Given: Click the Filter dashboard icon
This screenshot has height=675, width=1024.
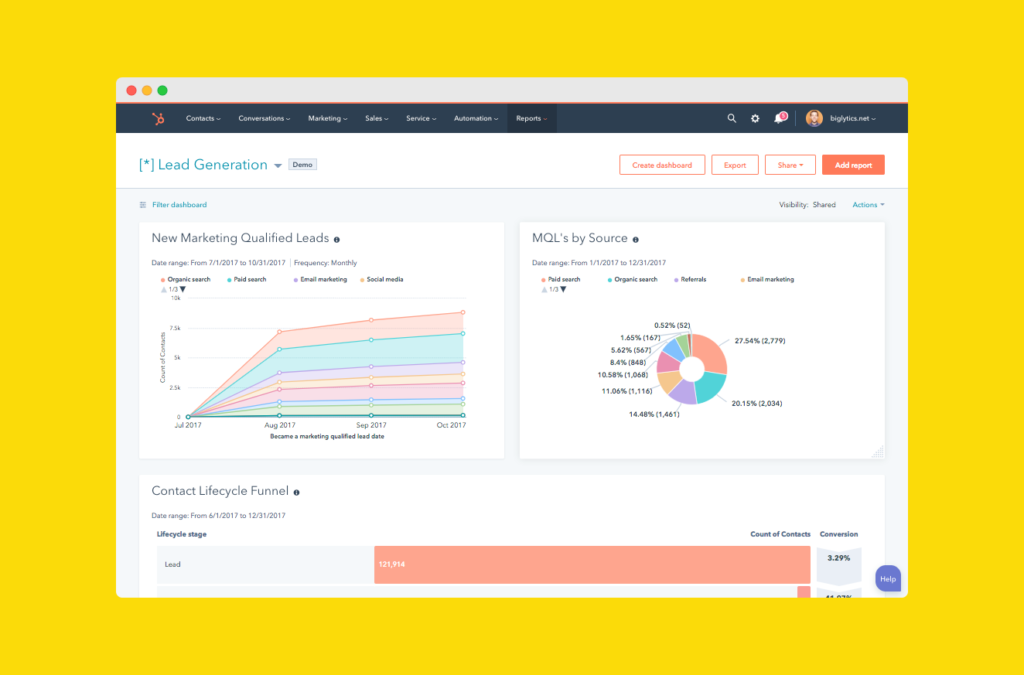Looking at the screenshot, I should click(x=143, y=205).
